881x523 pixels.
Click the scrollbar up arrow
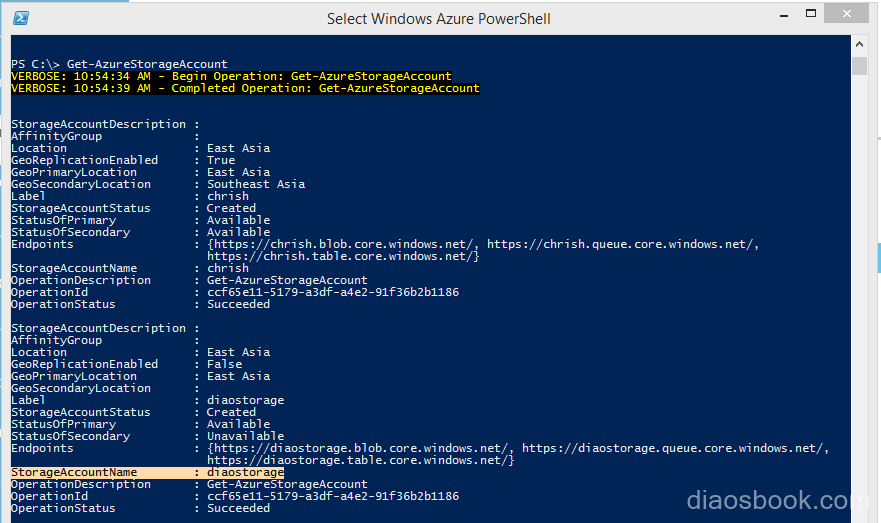[x=859, y=44]
